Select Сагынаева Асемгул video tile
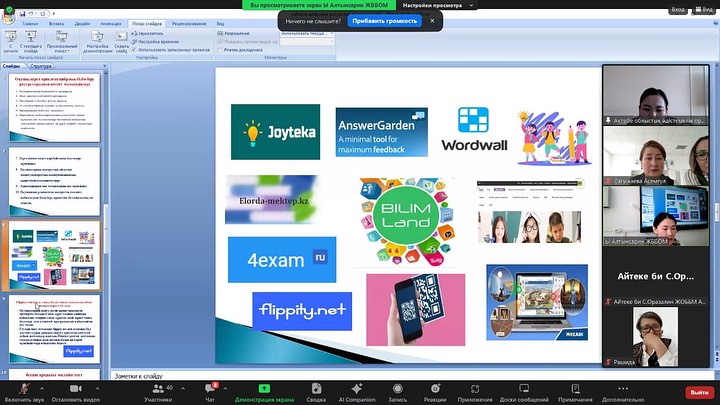Image resolution: width=720 pixels, height=405 pixels. pos(656,156)
